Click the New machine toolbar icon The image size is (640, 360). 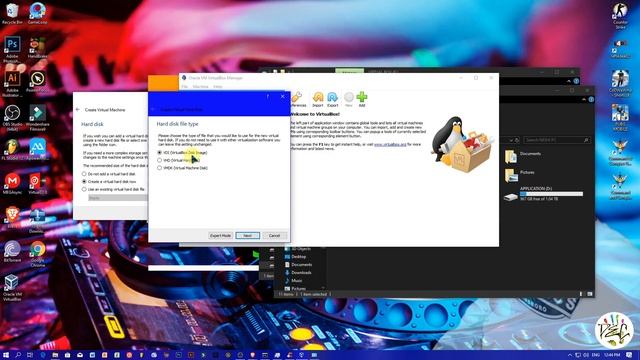point(349,99)
